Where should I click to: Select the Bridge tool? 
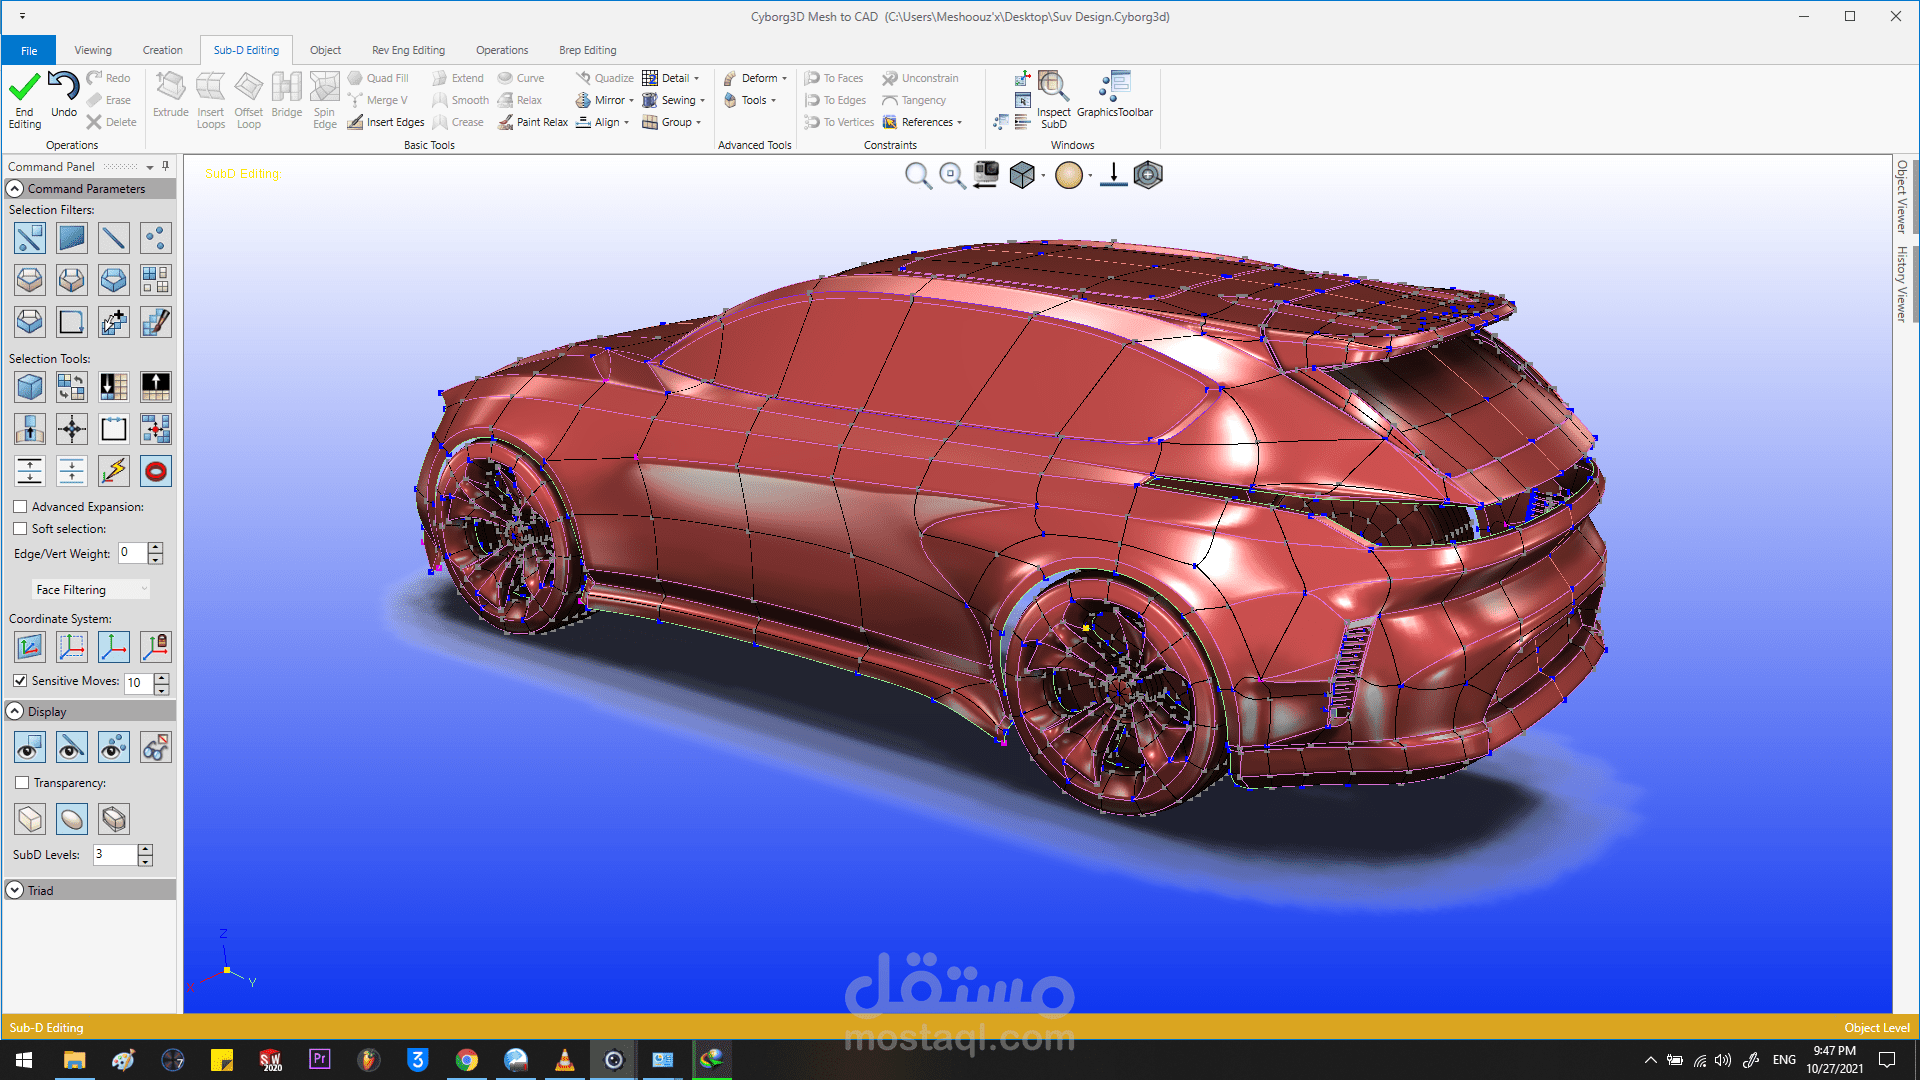coord(286,88)
